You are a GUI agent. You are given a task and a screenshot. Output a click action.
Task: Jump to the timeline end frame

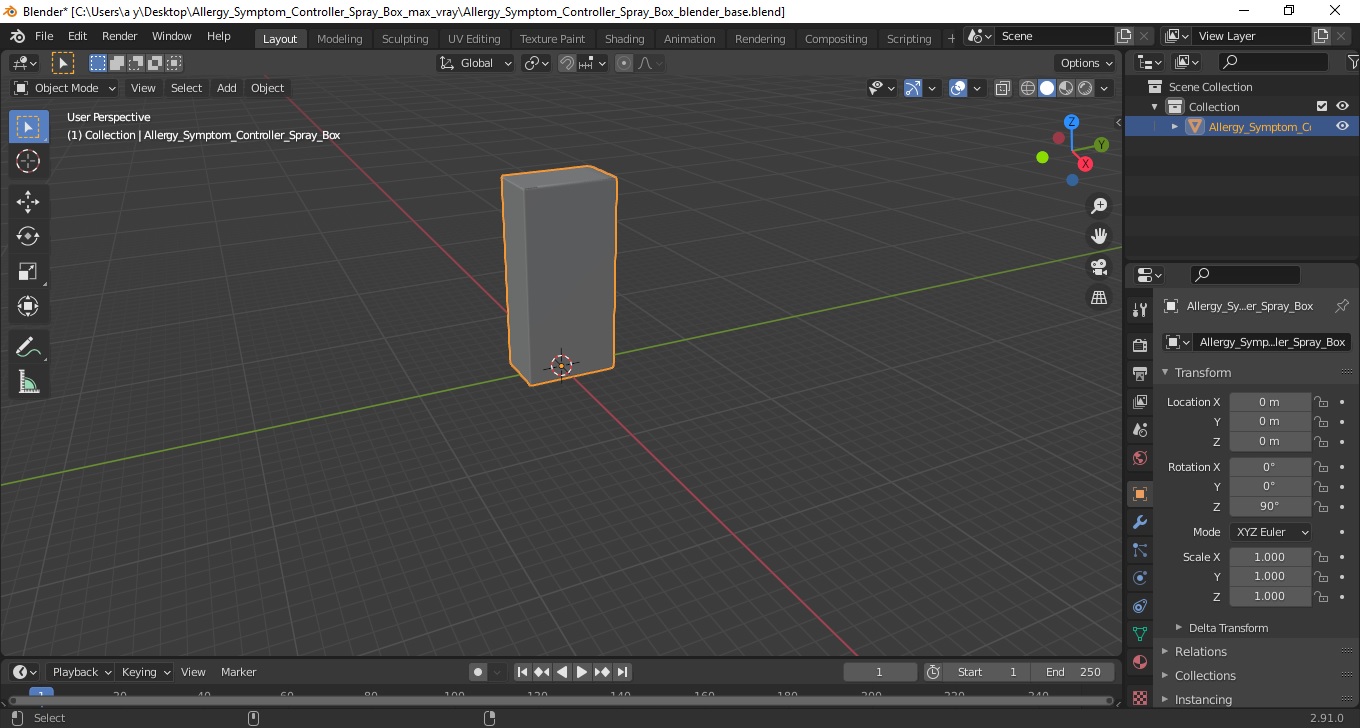[622, 672]
